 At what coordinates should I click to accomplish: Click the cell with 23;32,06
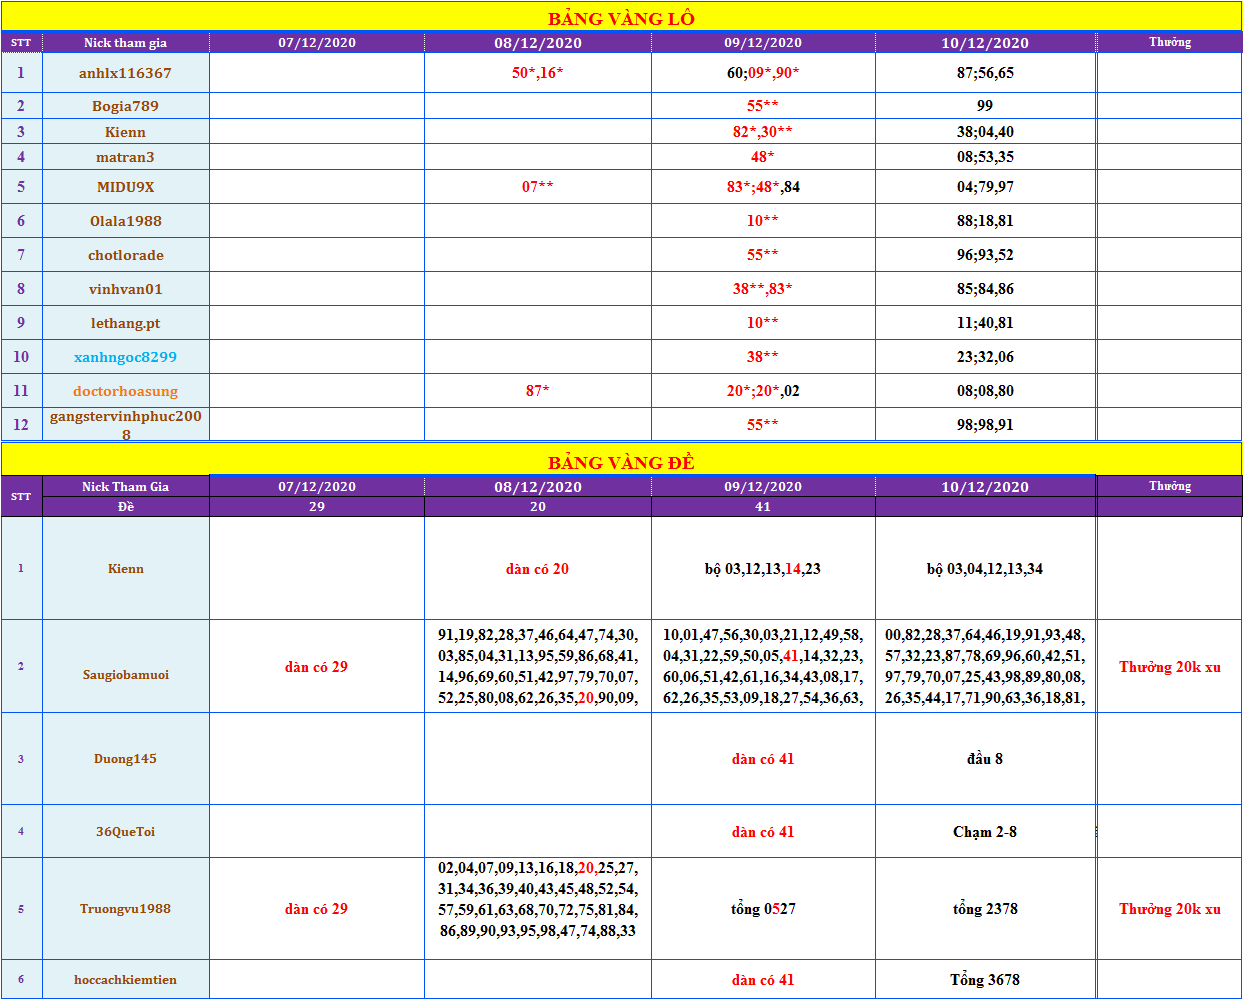(985, 357)
